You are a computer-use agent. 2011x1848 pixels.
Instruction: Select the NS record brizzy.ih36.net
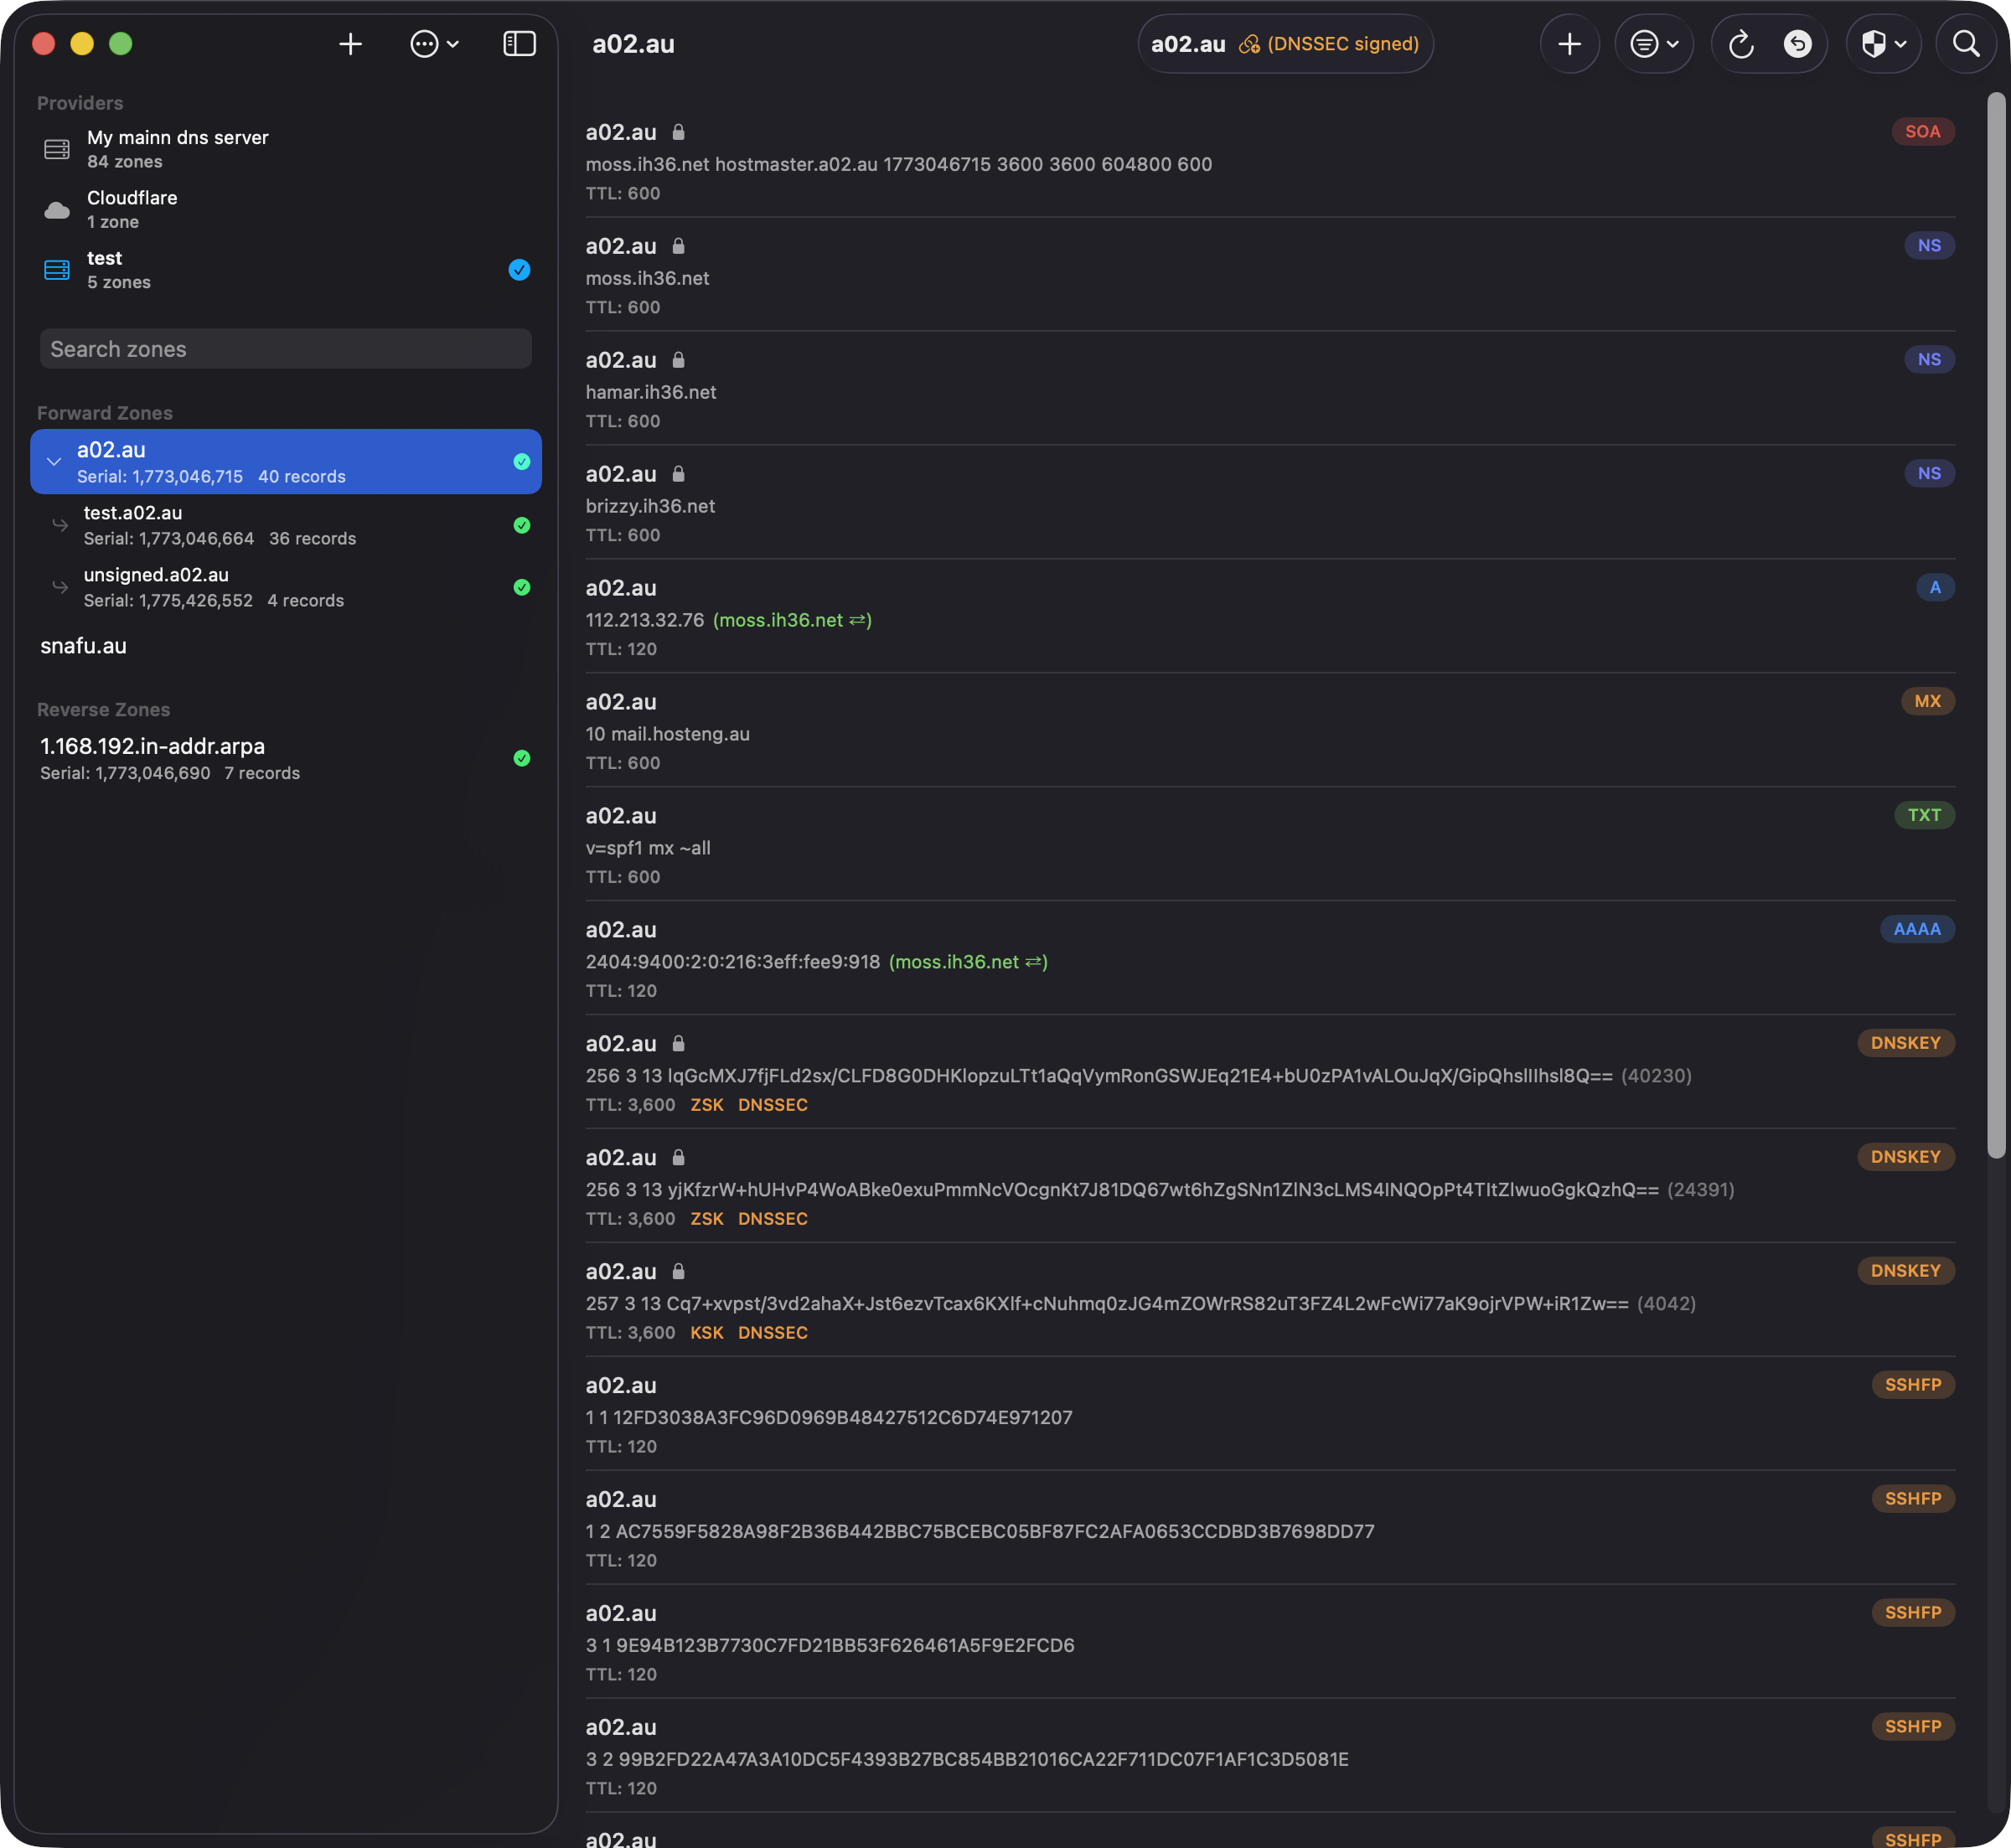(x=1270, y=503)
